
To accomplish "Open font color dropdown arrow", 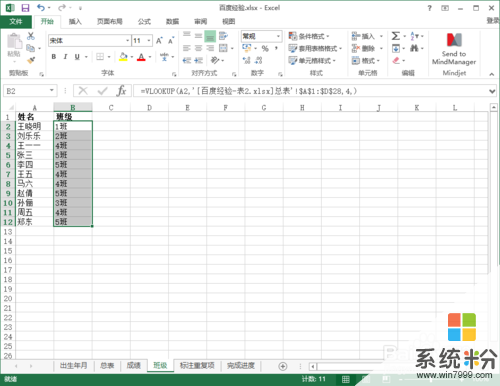I will click(x=150, y=57).
